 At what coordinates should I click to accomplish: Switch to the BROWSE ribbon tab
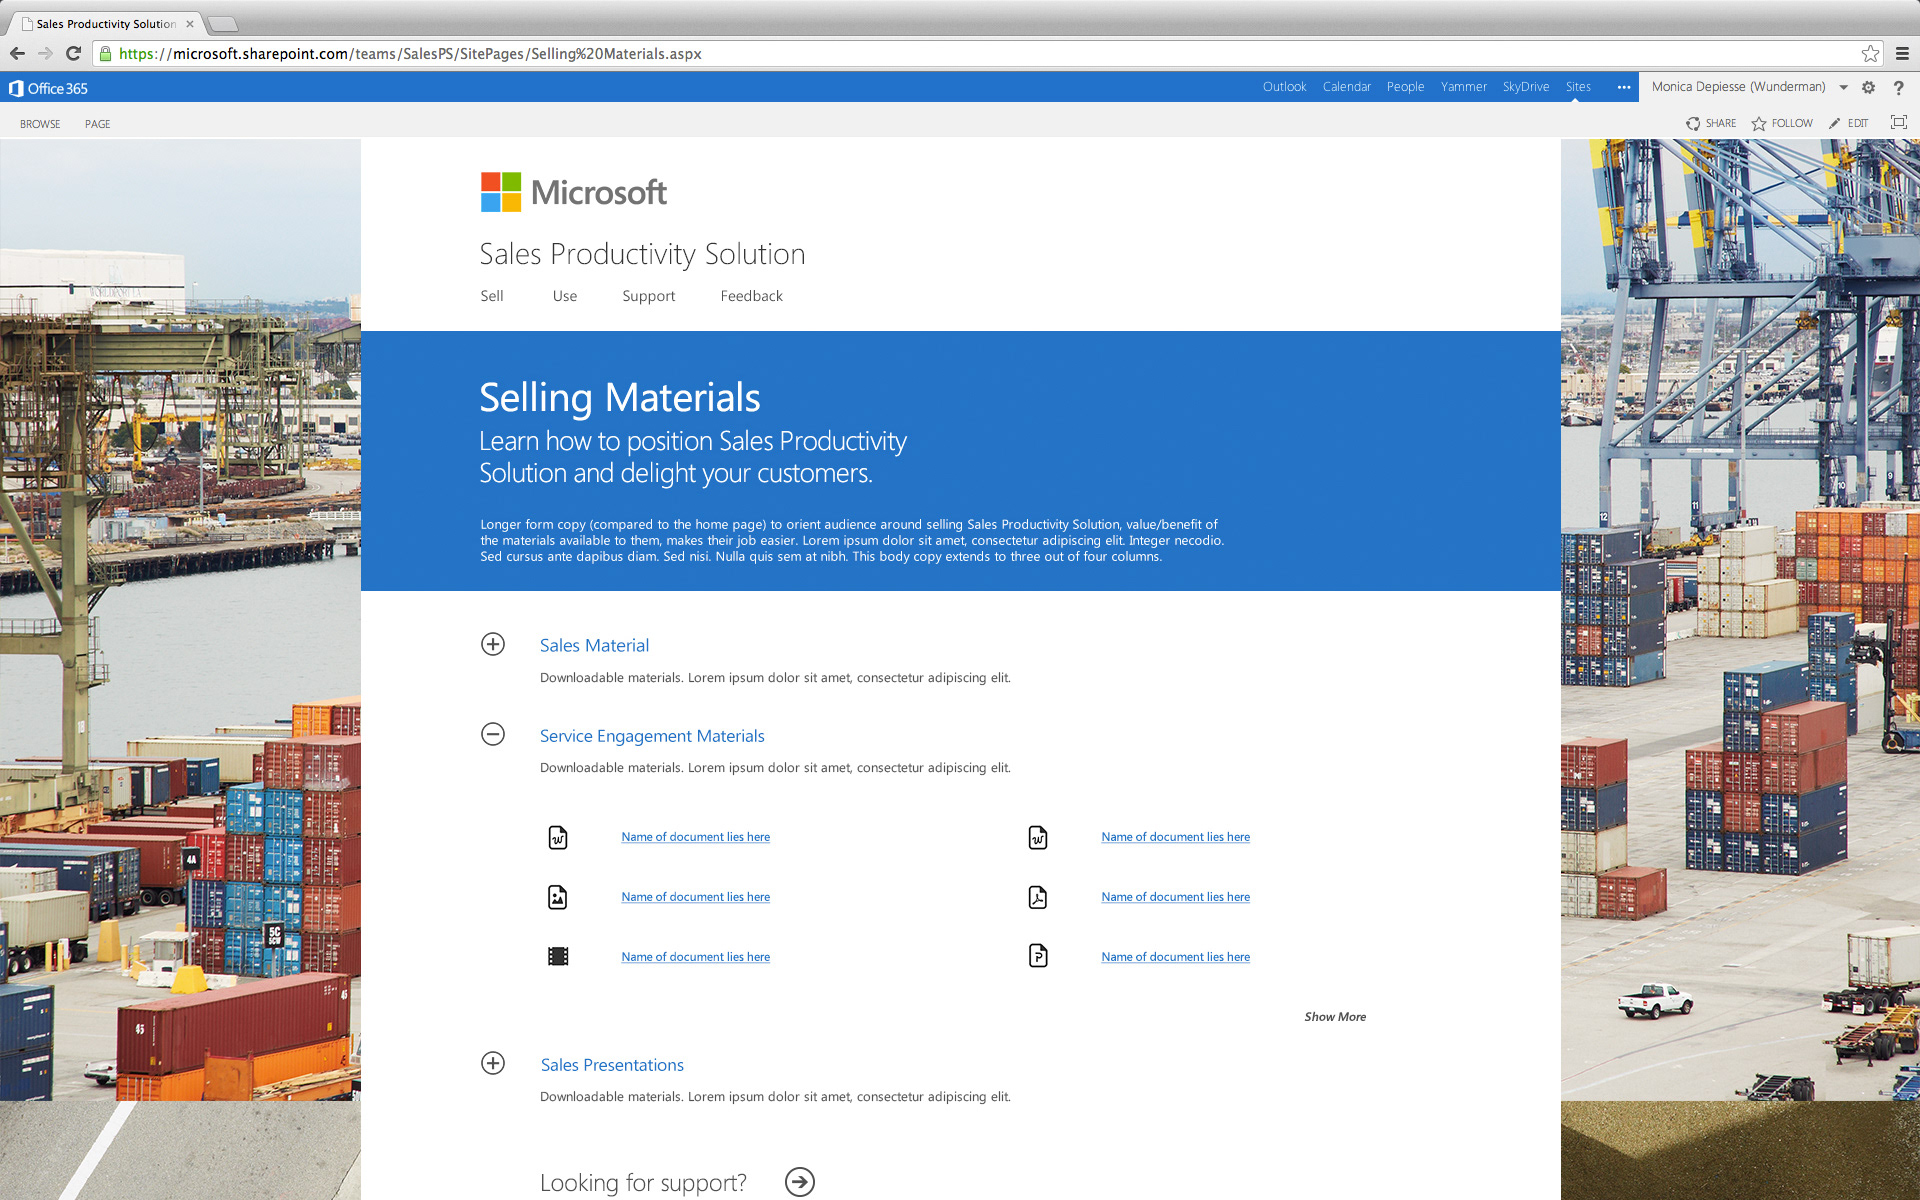pos(40,124)
